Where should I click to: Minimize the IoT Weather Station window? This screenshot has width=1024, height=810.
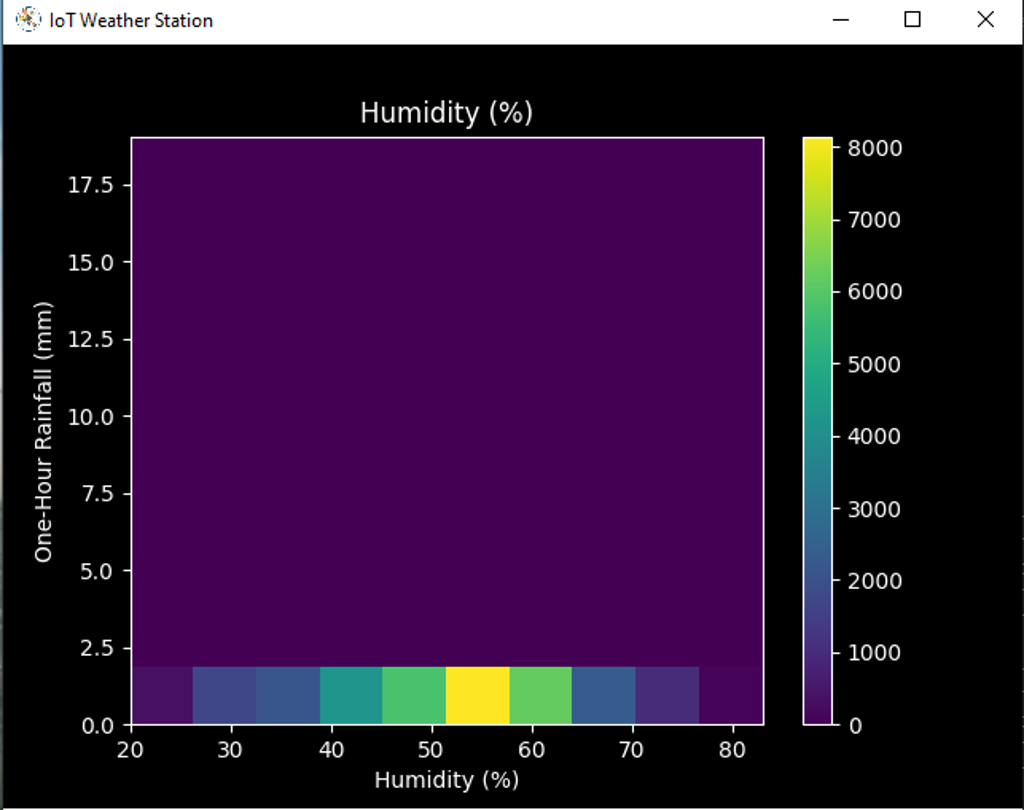[x=841, y=20]
